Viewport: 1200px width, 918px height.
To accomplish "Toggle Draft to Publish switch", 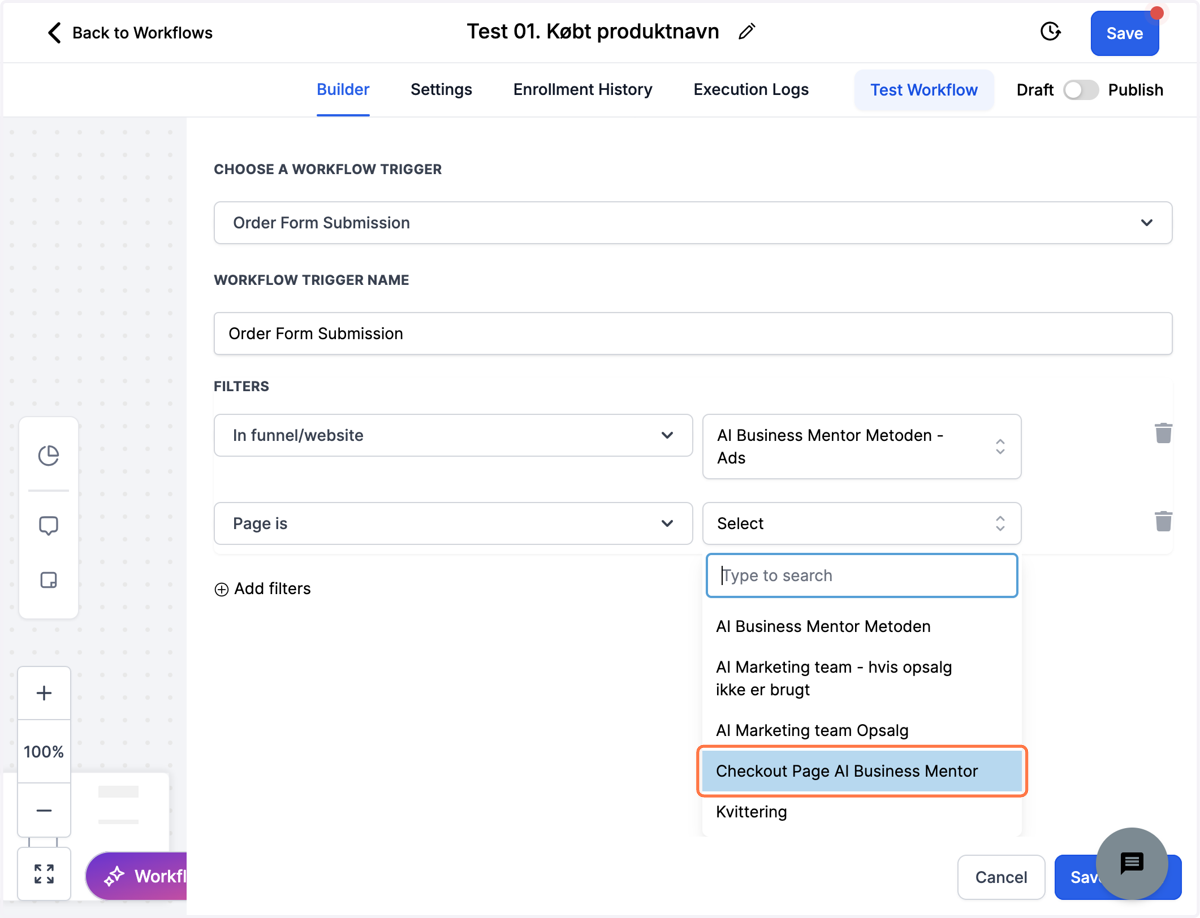I will coord(1080,90).
